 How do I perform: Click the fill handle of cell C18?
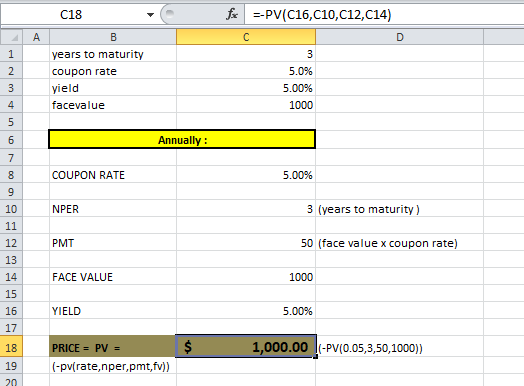click(x=315, y=357)
